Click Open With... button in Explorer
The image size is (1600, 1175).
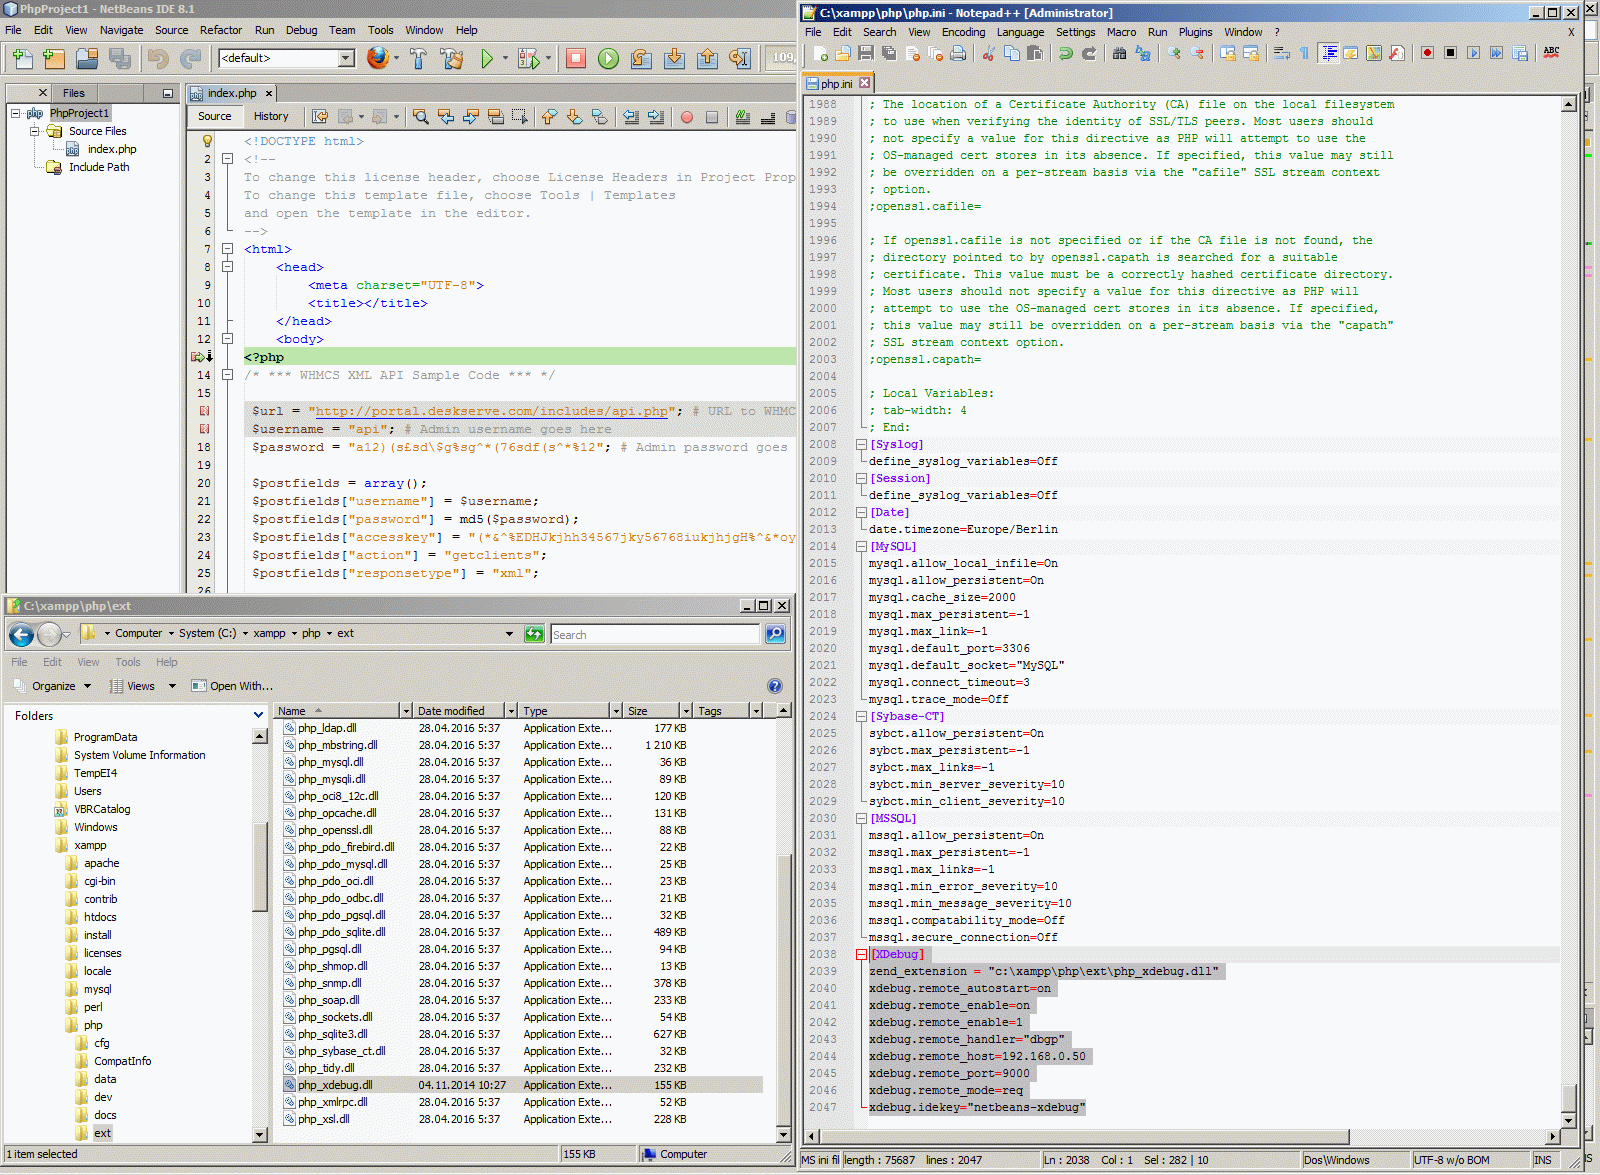click(233, 686)
